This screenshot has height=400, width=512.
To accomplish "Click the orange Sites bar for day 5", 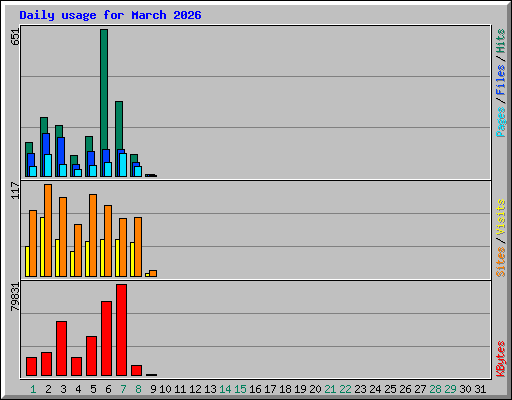I will 93,235.
